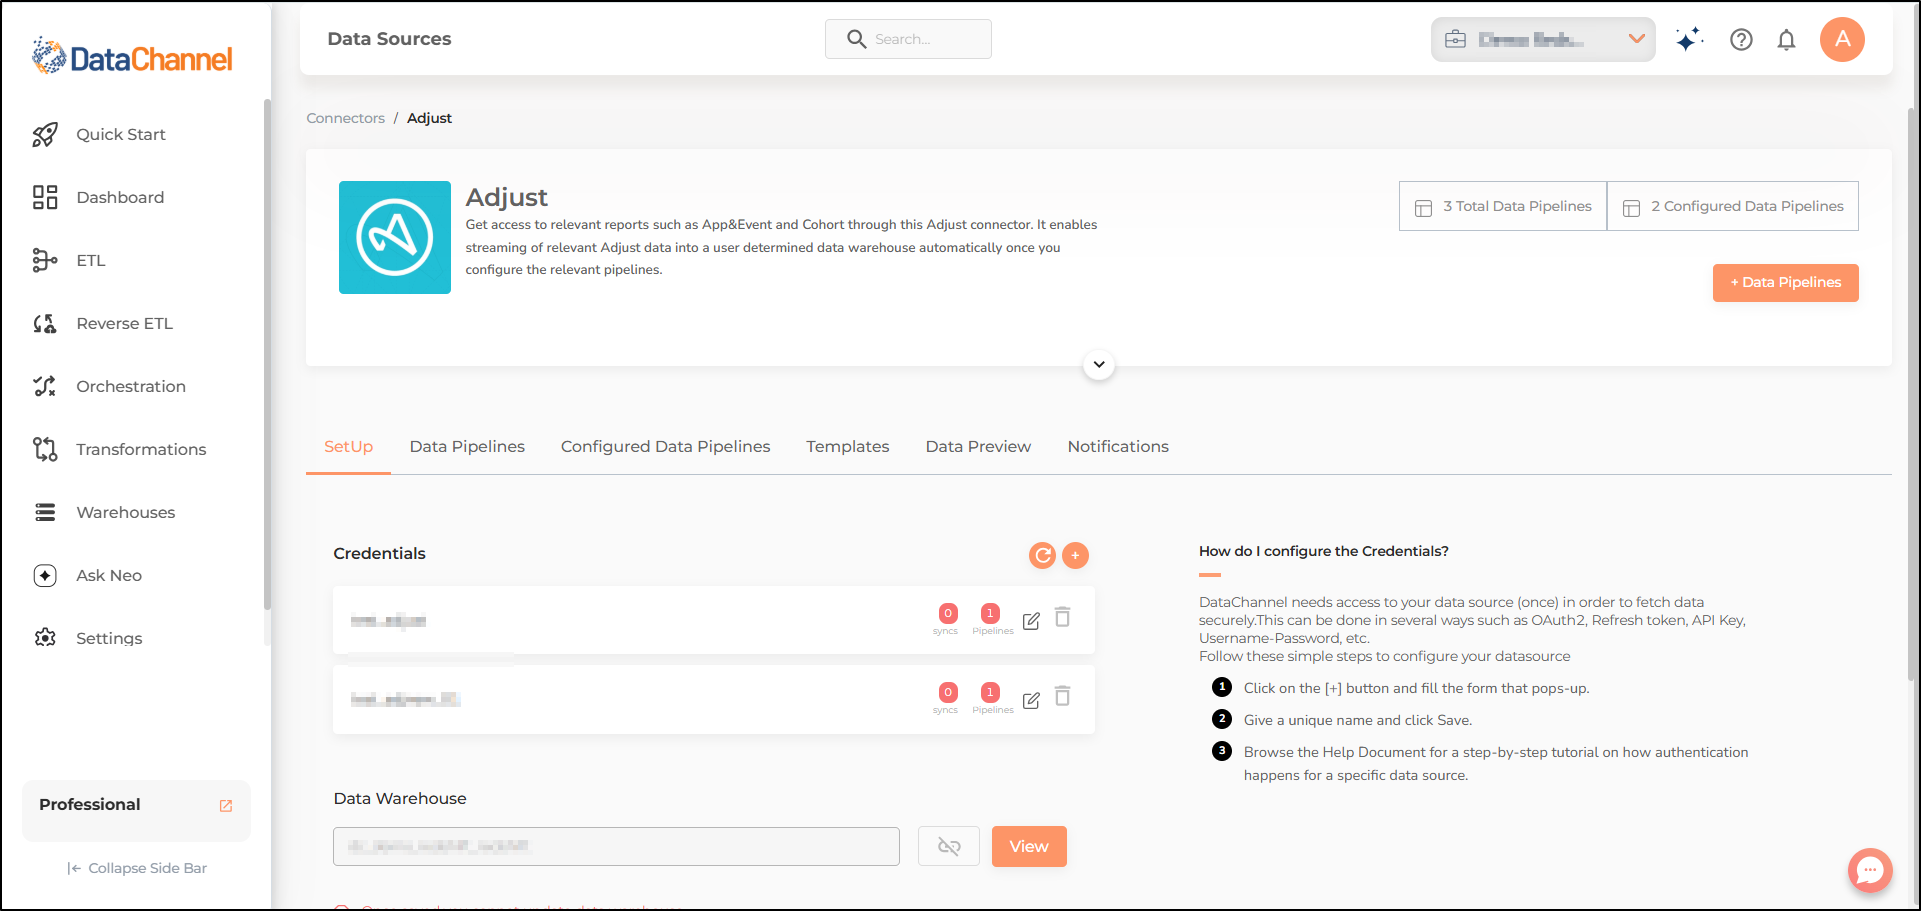
Task: Open the Configured Data Pipelines tab
Action: tap(665, 447)
